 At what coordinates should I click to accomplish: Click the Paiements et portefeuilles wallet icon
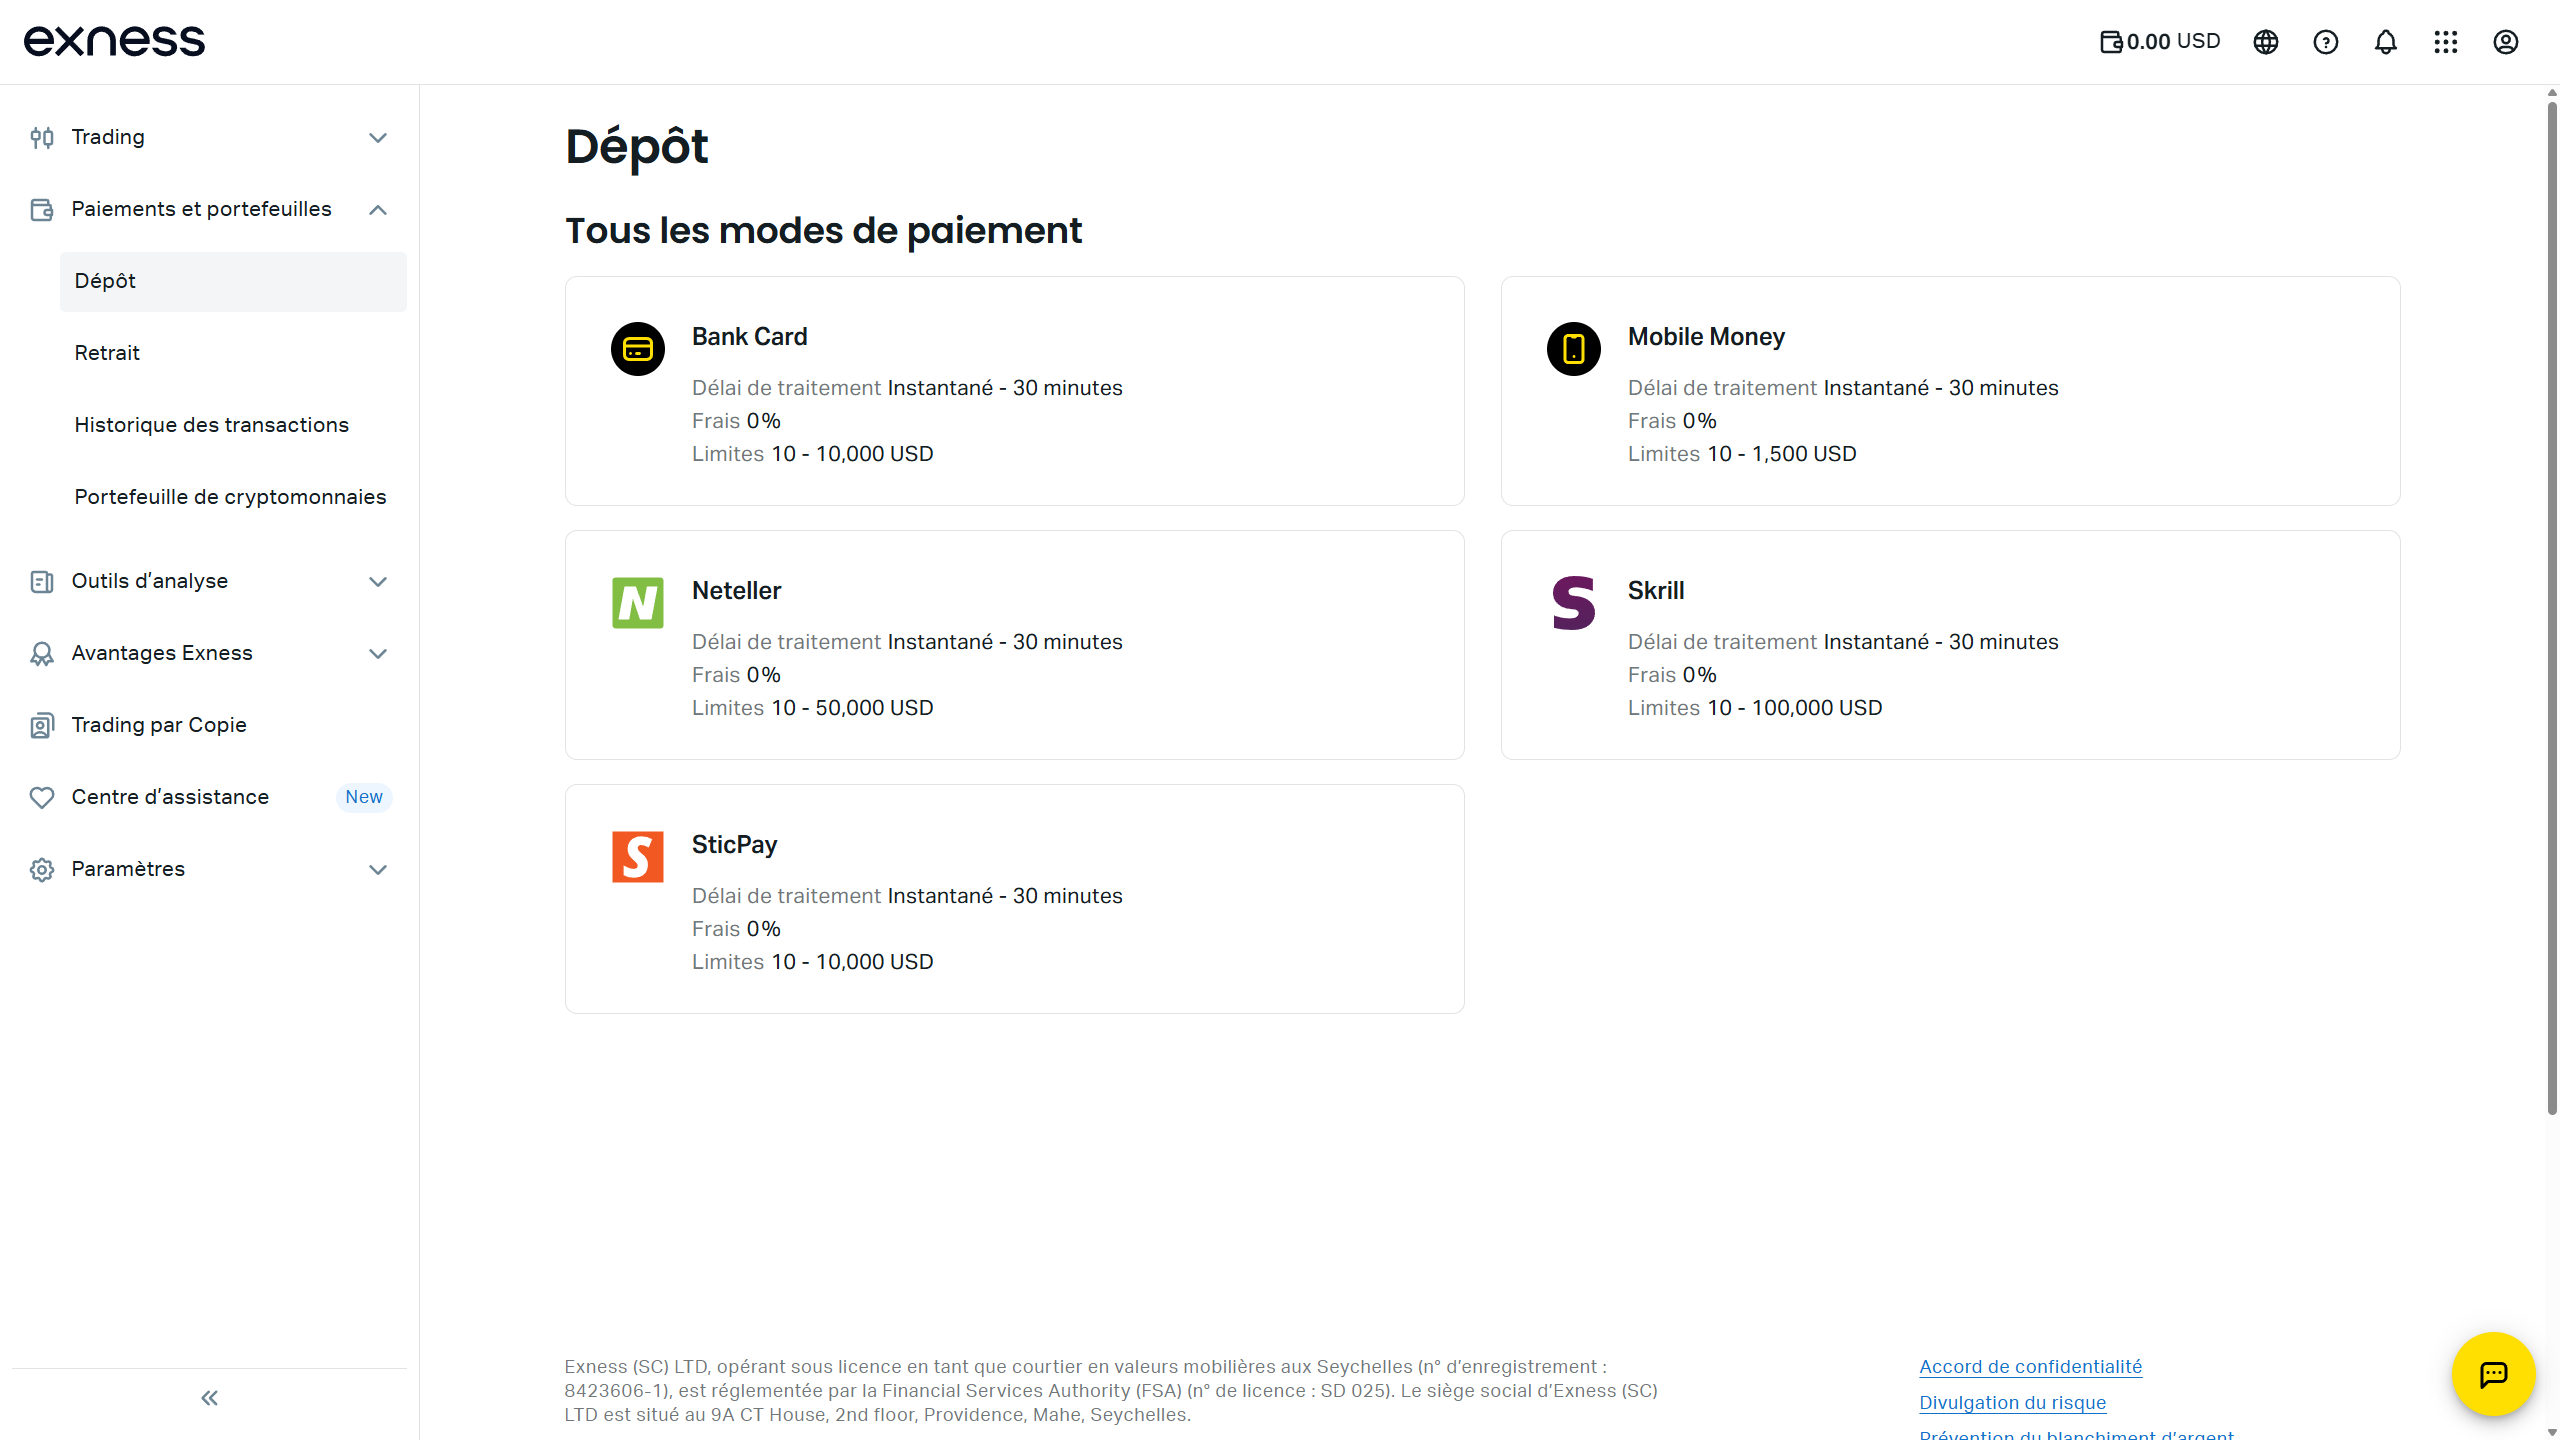point(42,209)
